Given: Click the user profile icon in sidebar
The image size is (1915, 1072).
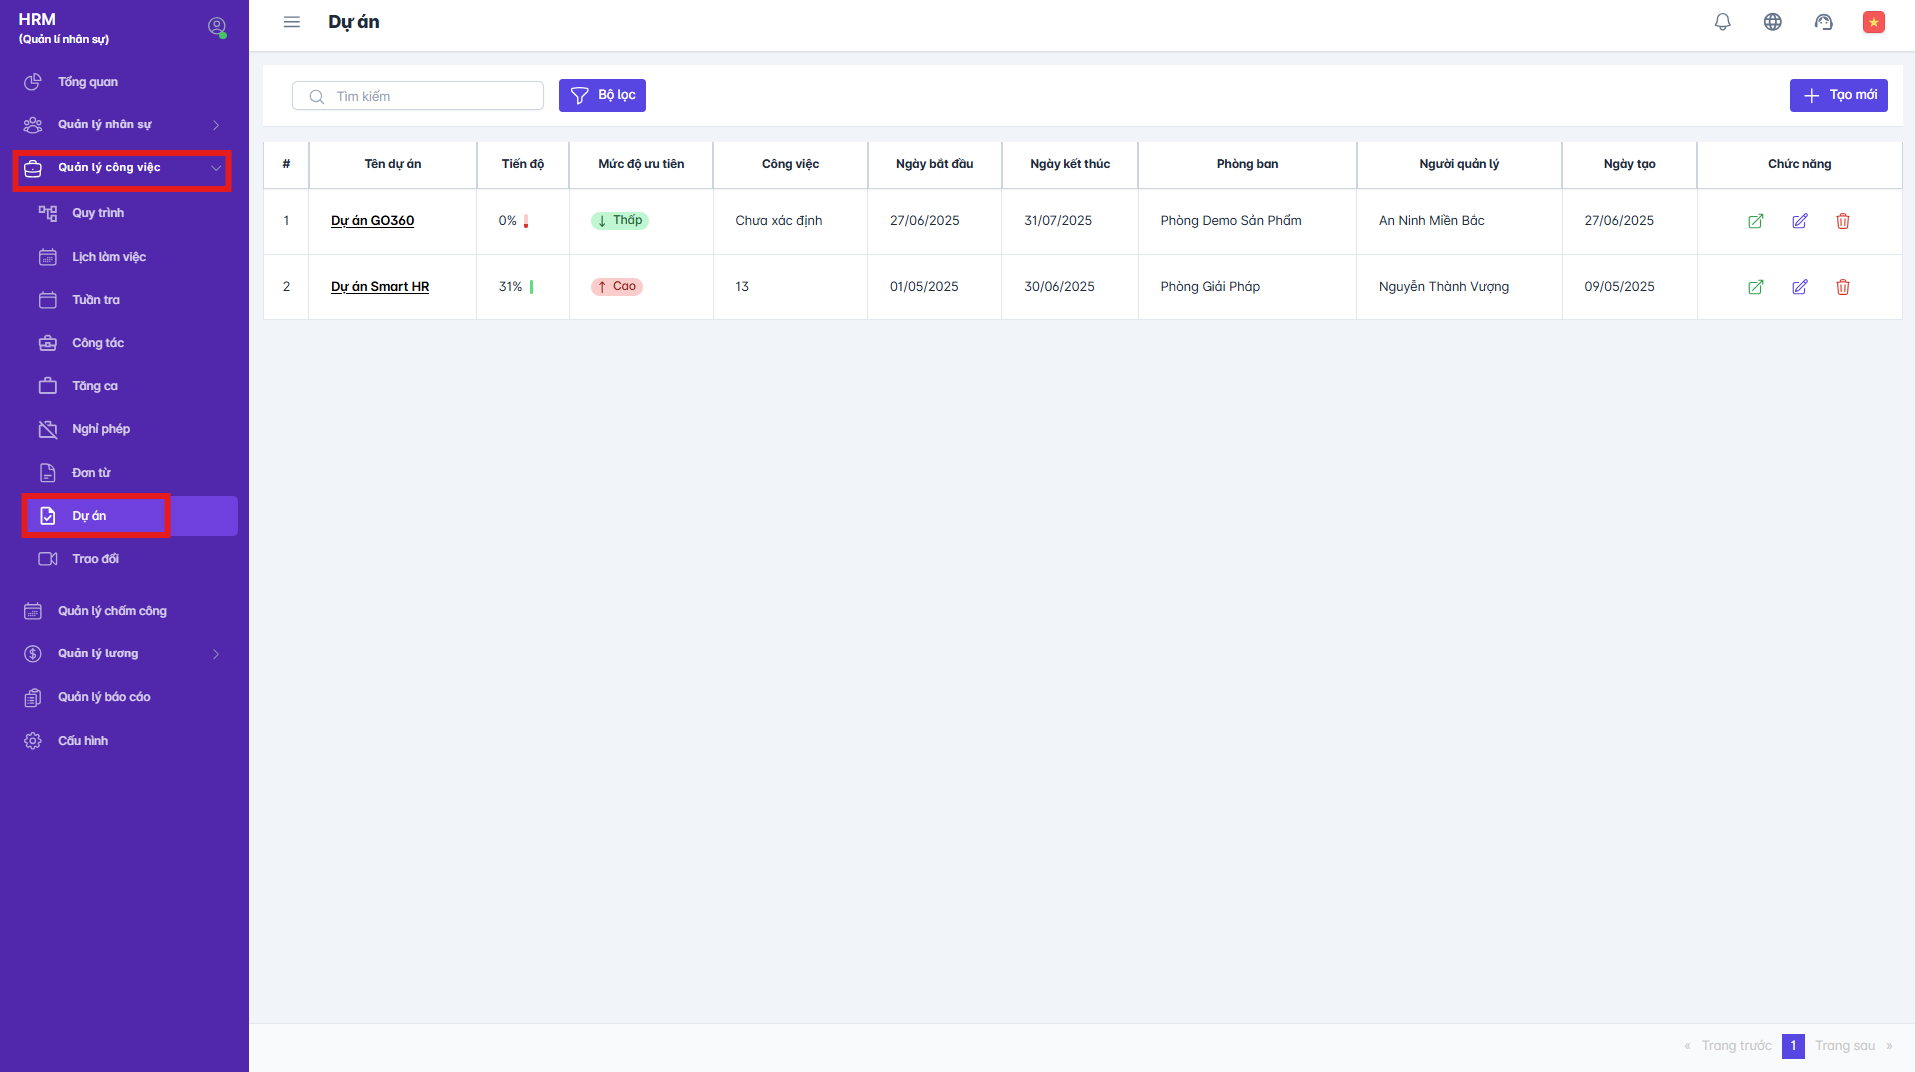Looking at the screenshot, I should [x=216, y=27].
